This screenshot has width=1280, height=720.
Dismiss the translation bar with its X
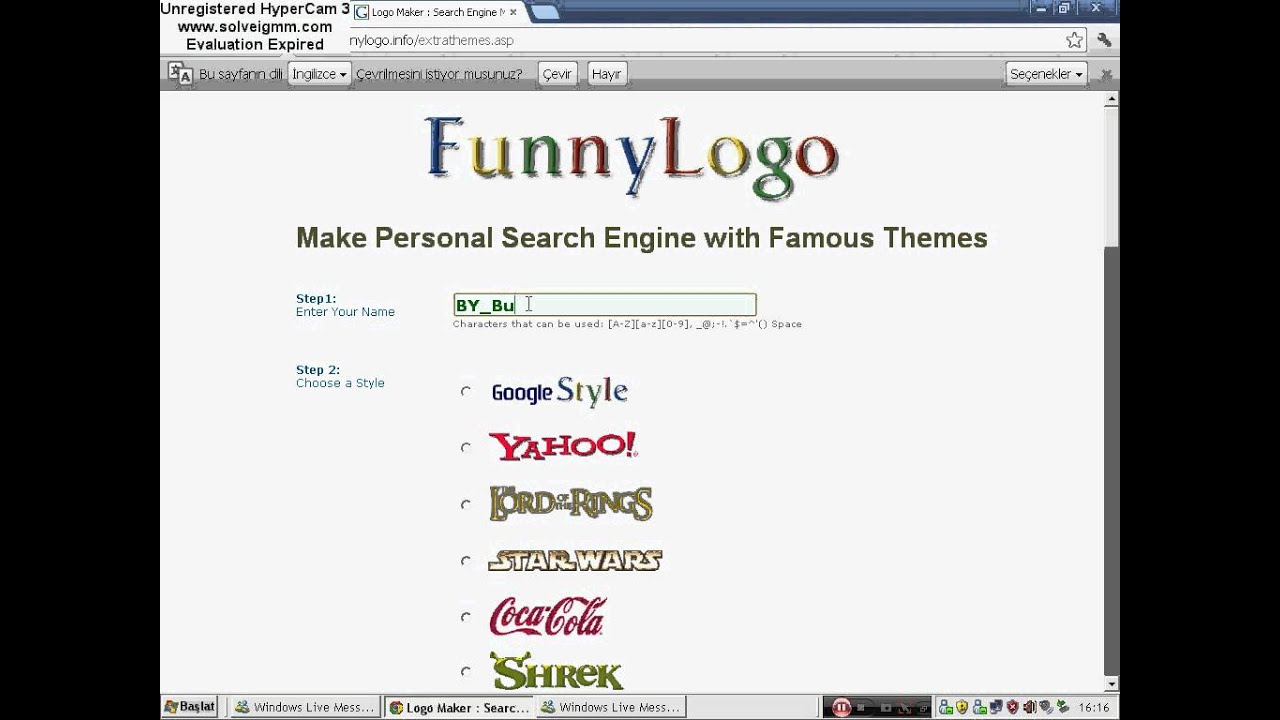1106,74
